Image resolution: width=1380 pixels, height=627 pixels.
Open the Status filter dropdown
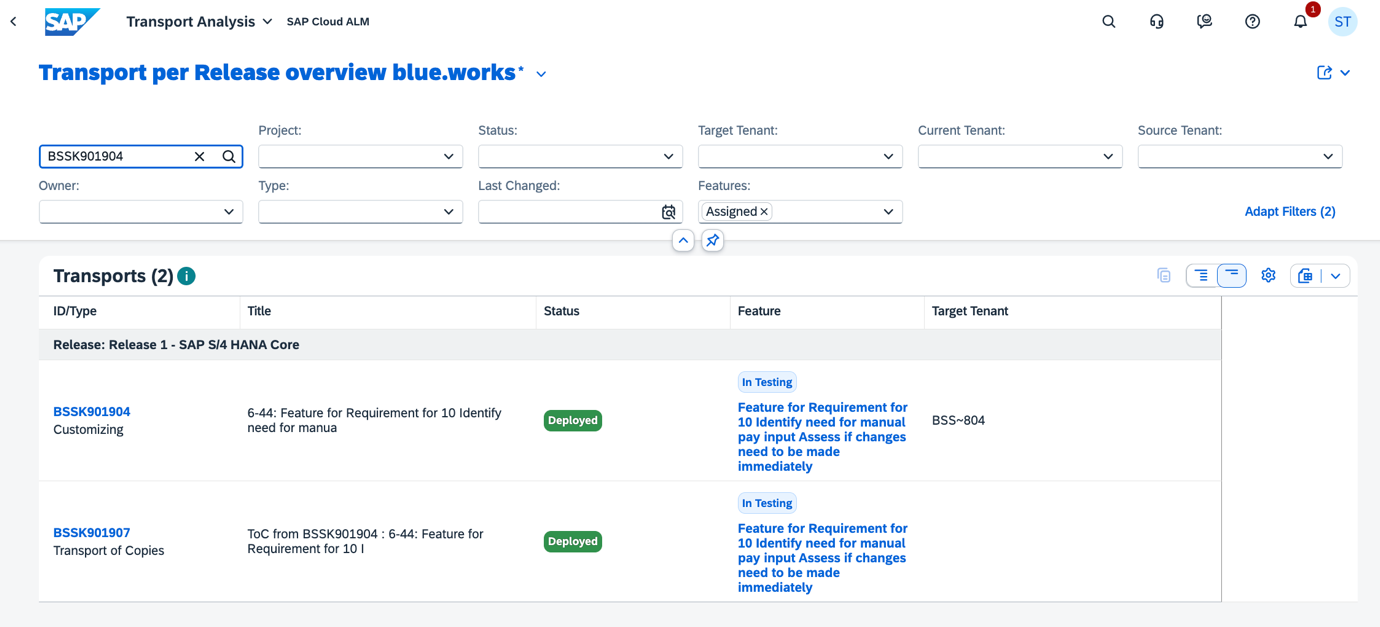point(667,156)
